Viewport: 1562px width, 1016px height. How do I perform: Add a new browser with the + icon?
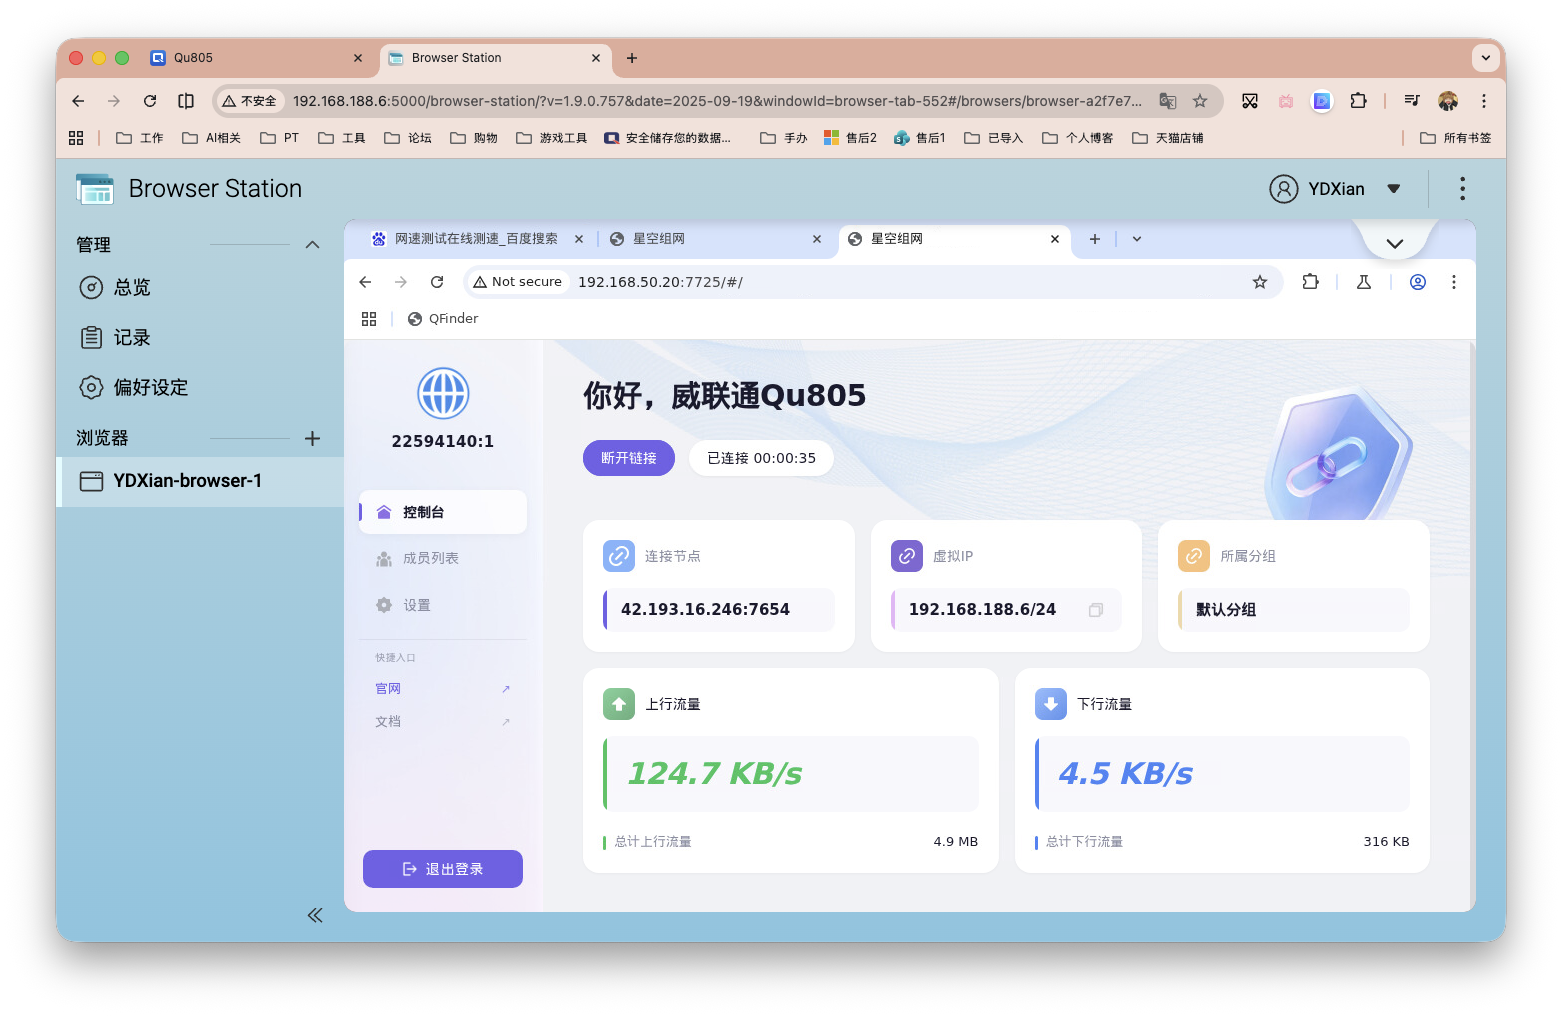tap(312, 438)
